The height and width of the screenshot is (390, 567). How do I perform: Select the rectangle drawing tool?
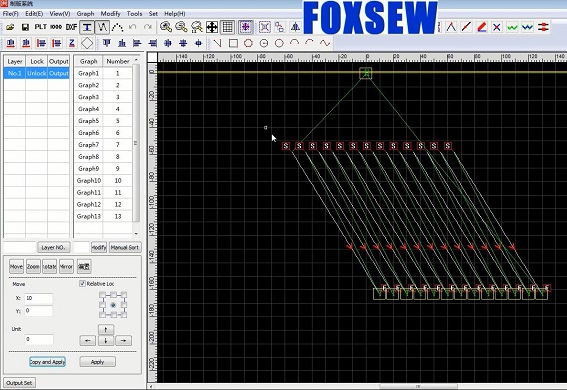point(233,43)
